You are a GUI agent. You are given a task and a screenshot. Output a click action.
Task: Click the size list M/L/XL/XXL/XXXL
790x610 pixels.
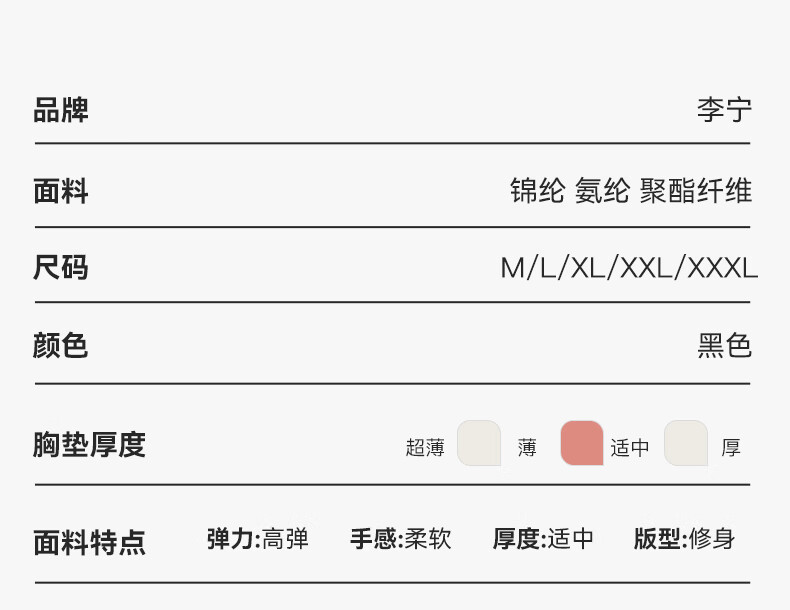(629, 268)
